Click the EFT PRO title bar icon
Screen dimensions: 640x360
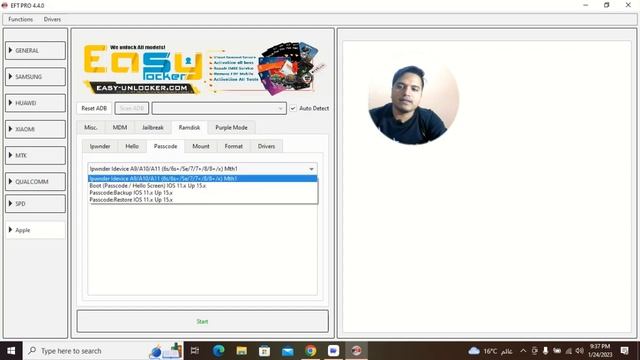(x=4, y=5)
